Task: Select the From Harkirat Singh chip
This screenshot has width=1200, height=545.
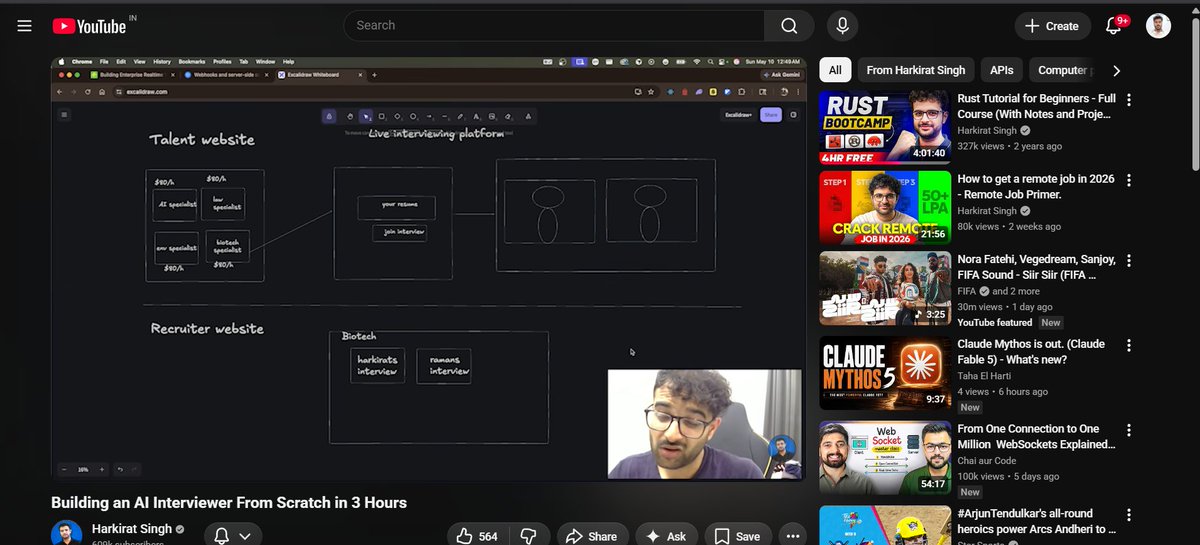Action: (x=916, y=70)
